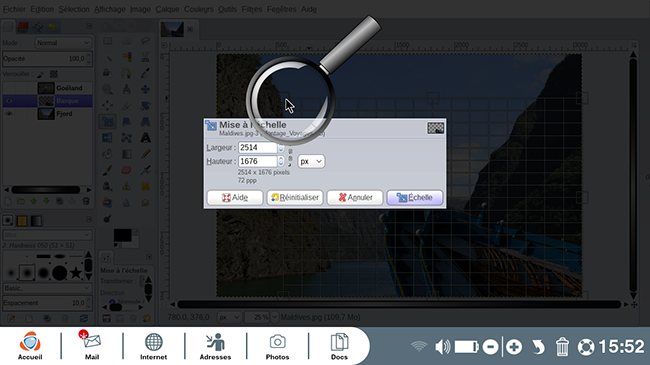Select the Pencil tool
650x365 pixels.
(x=146, y=154)
